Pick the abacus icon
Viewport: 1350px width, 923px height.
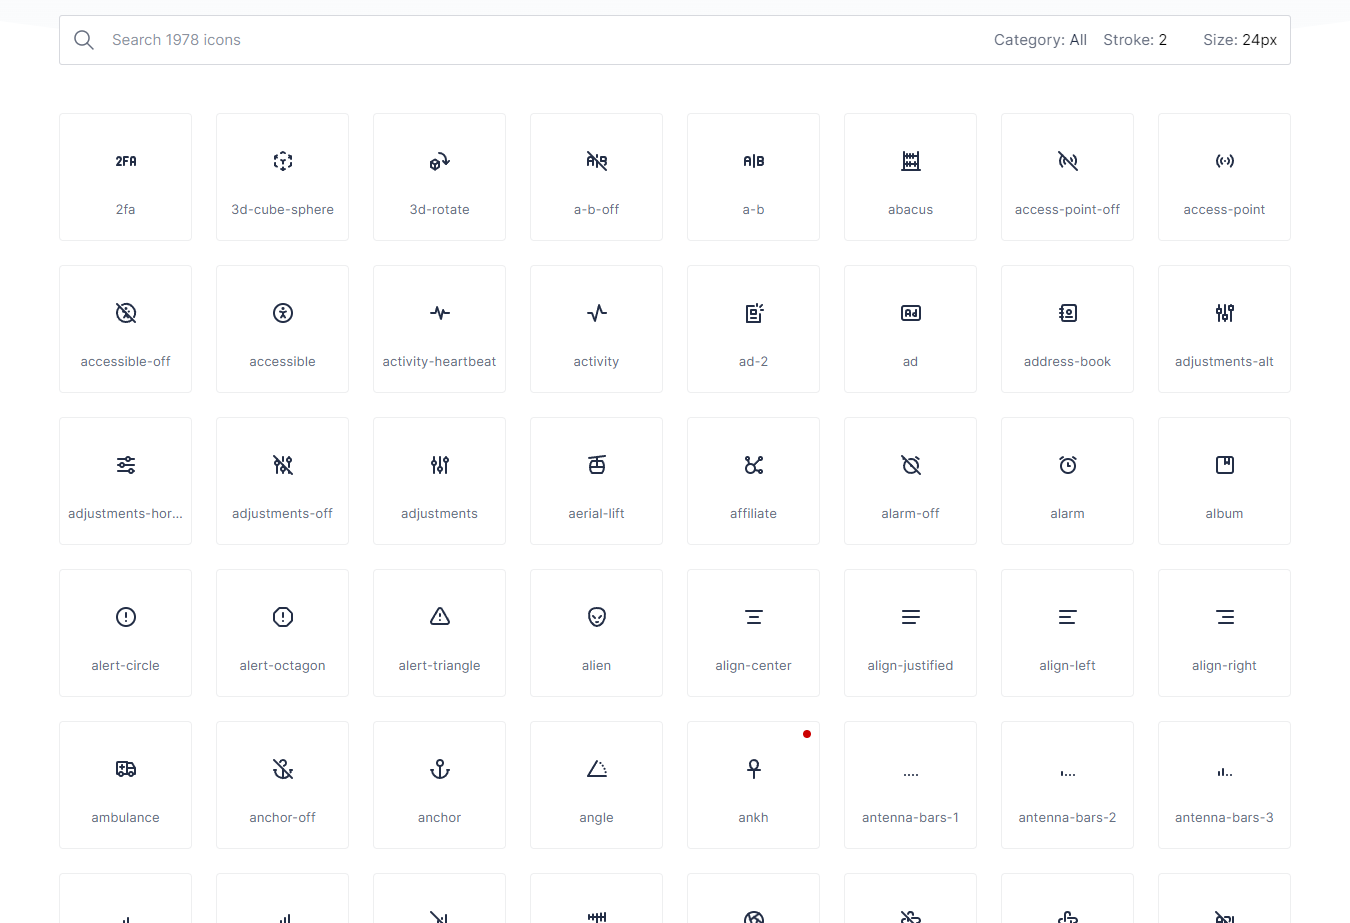pyautogui.click(x=910, y=177)
